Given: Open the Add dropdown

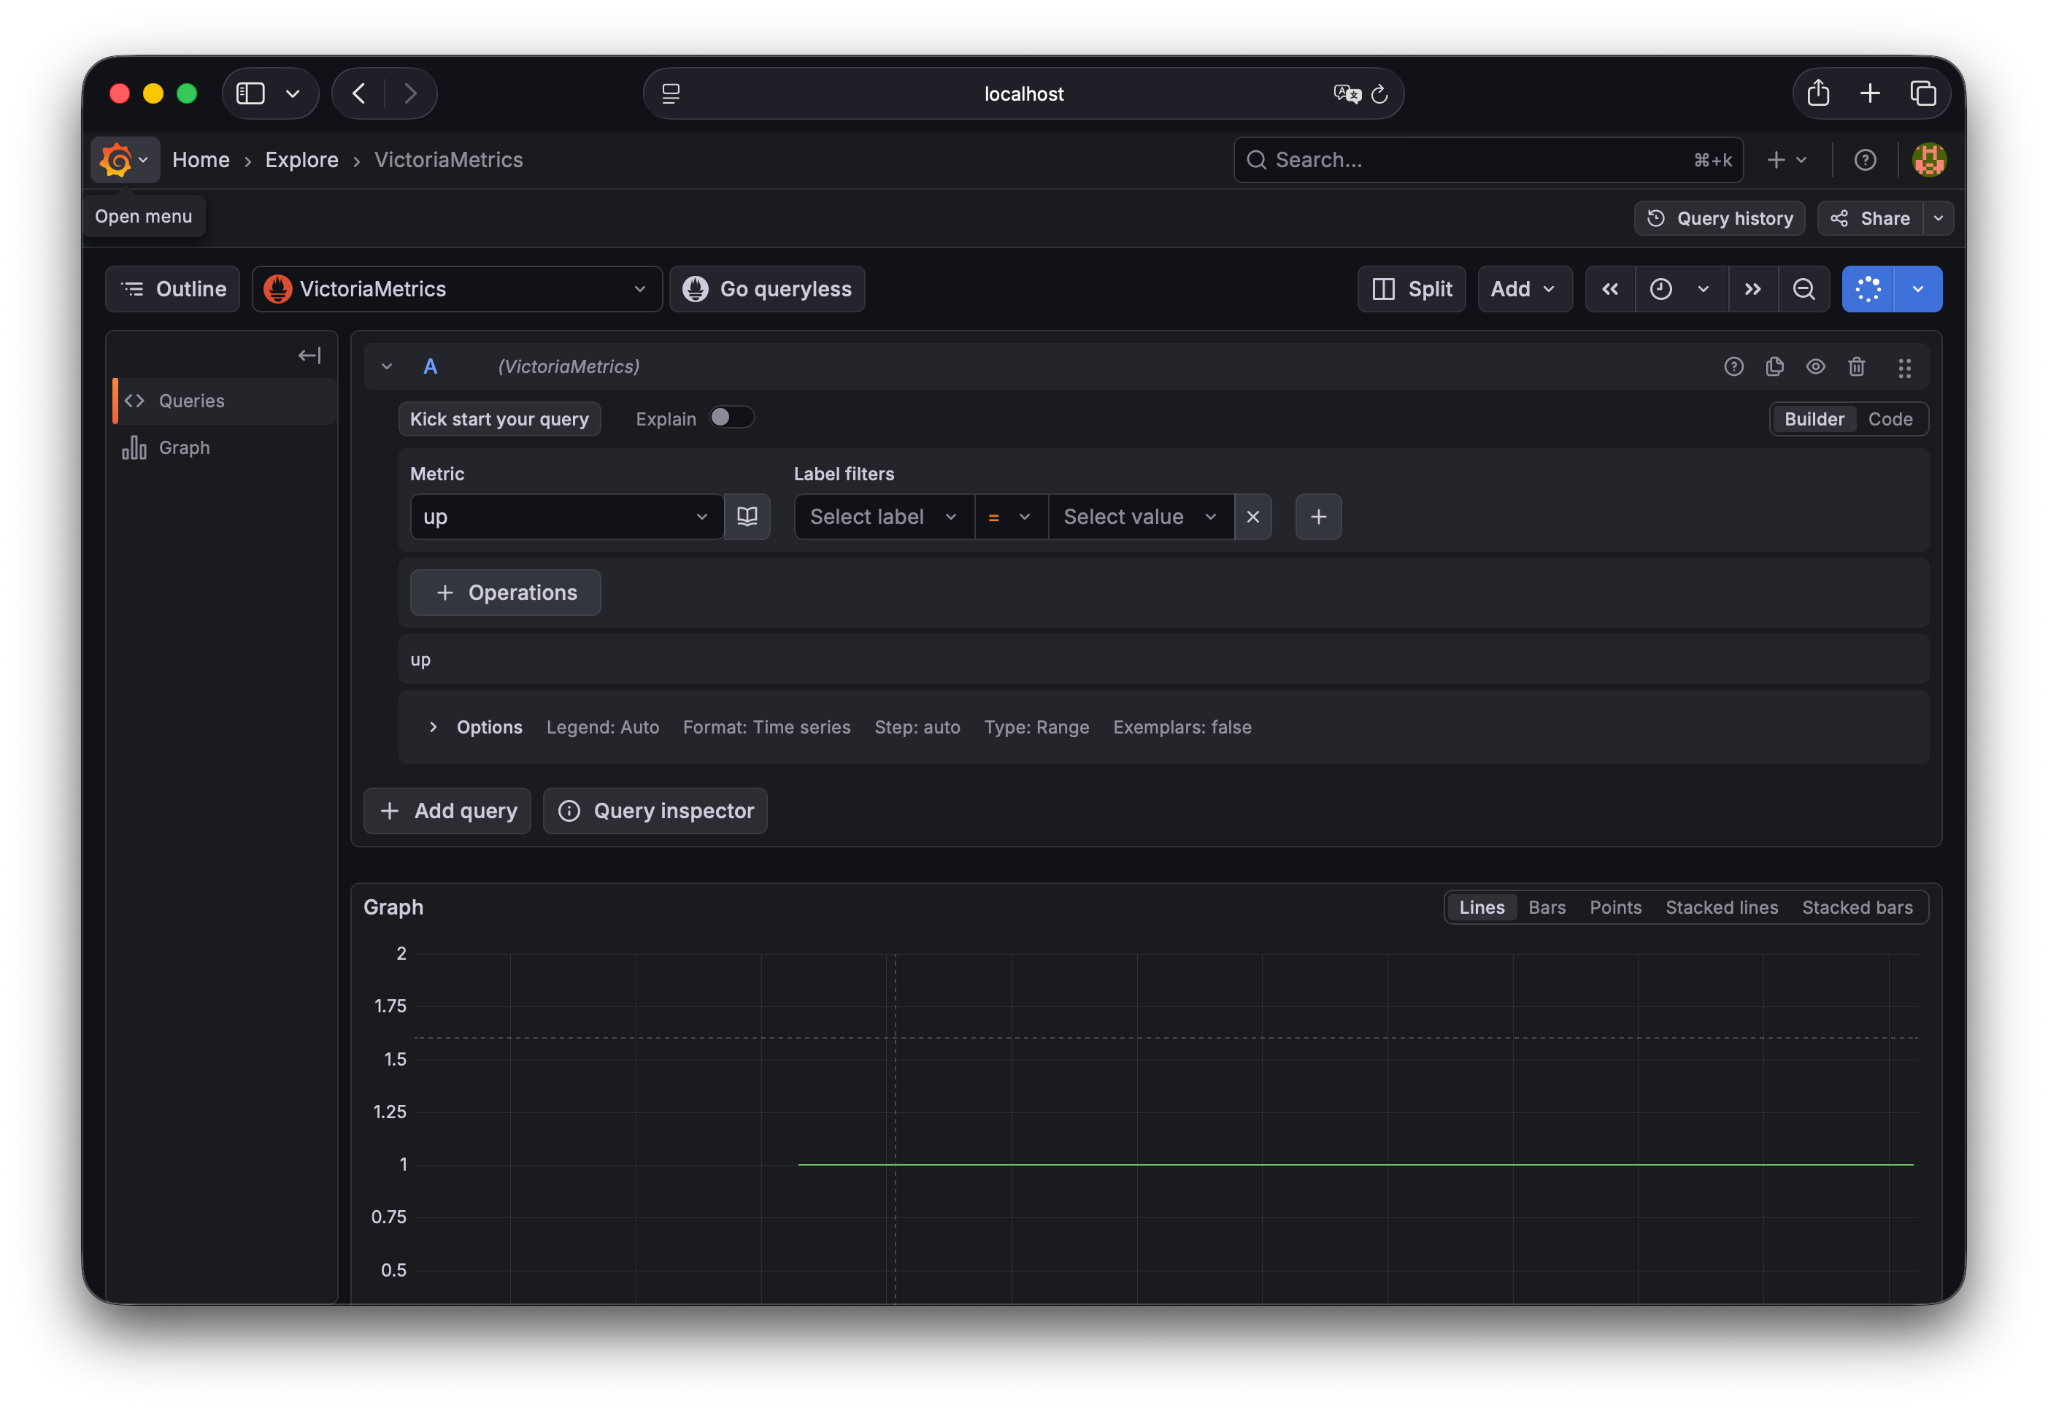Looking at the screenshot, I should [1525, 289].
